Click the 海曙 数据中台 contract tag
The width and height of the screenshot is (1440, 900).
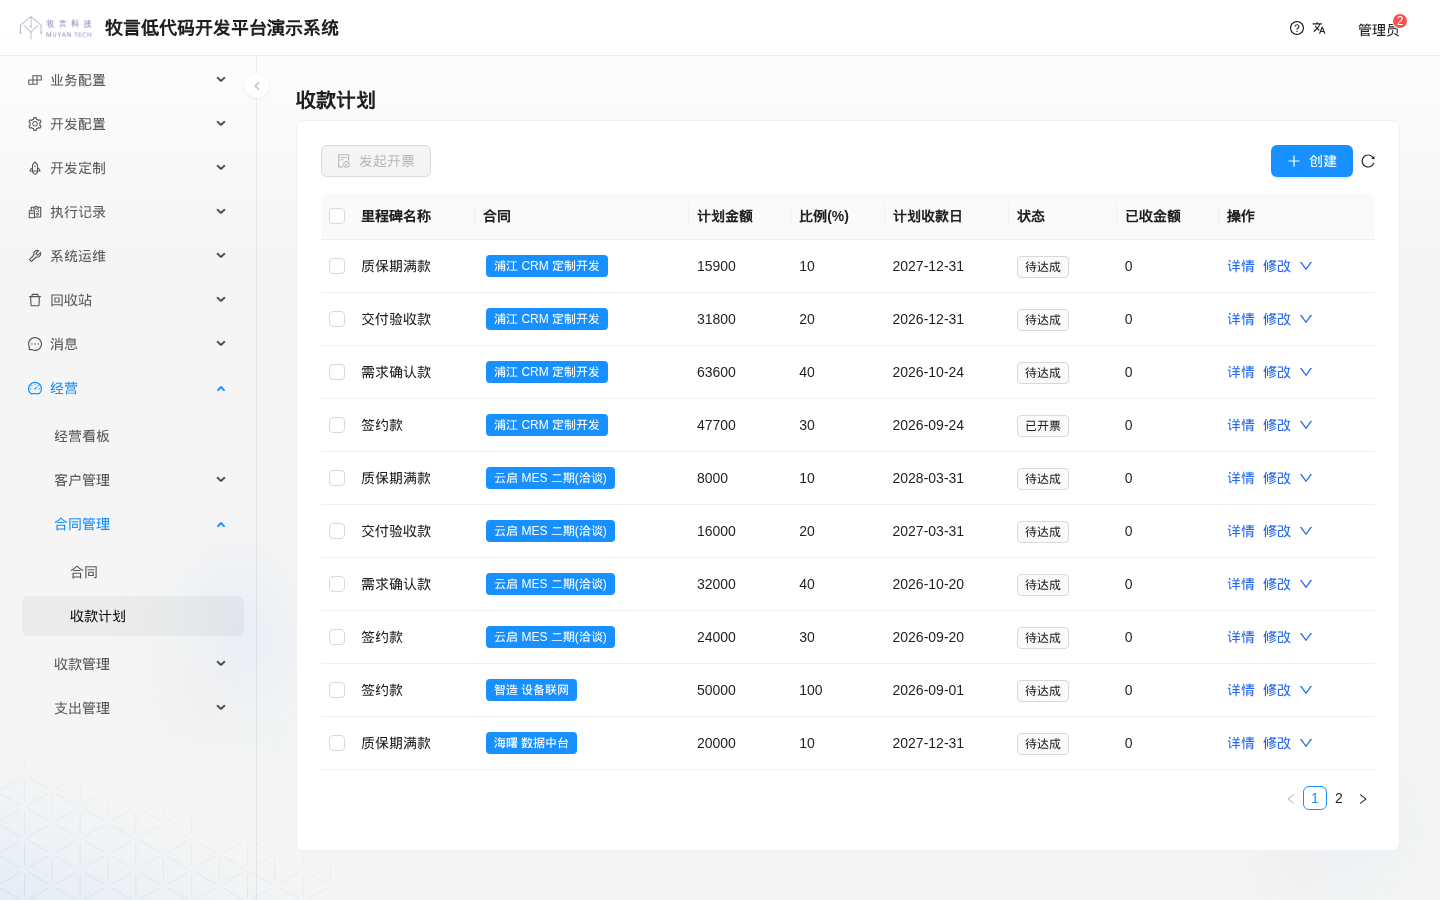tap(531, 743)
